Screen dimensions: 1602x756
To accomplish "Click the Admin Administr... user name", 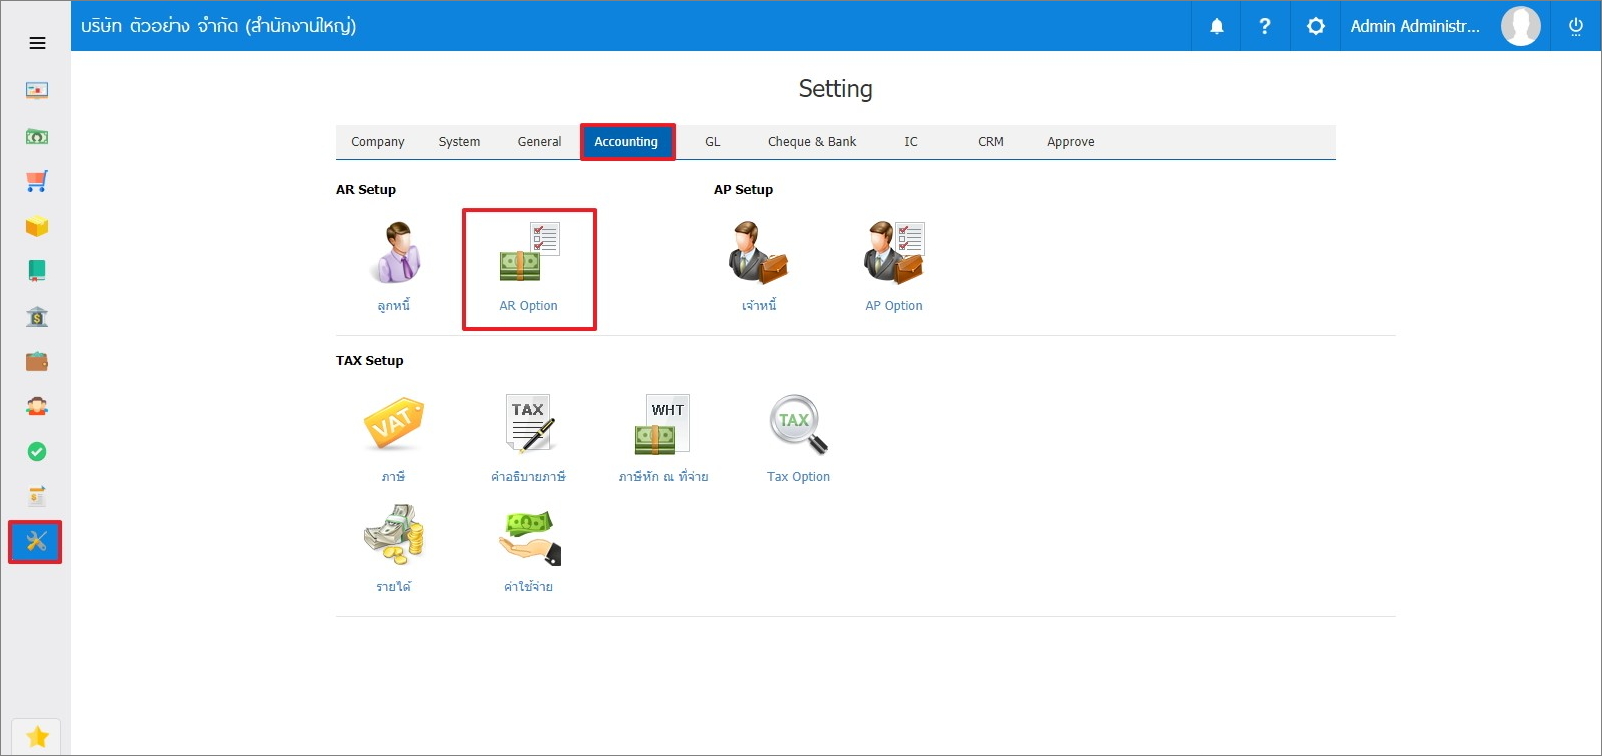I will (1415, 26).
